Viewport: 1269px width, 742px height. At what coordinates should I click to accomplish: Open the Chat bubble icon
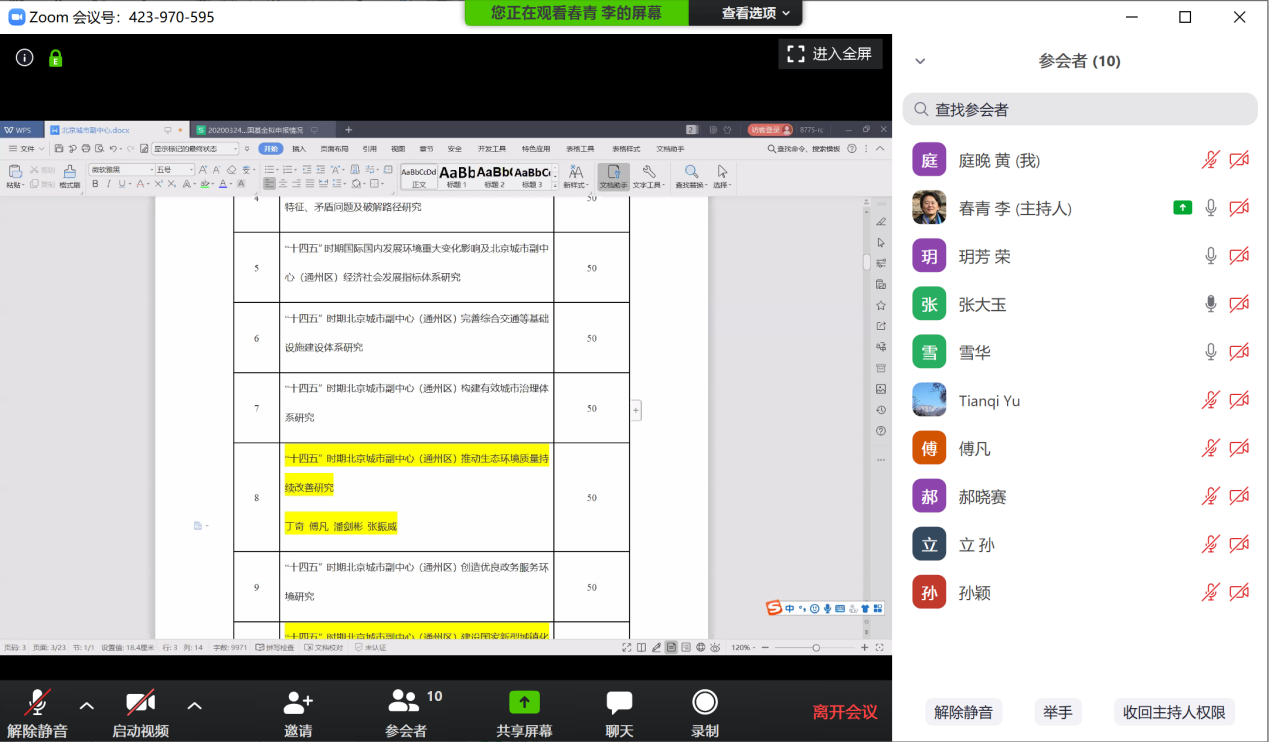pos(619,702)
